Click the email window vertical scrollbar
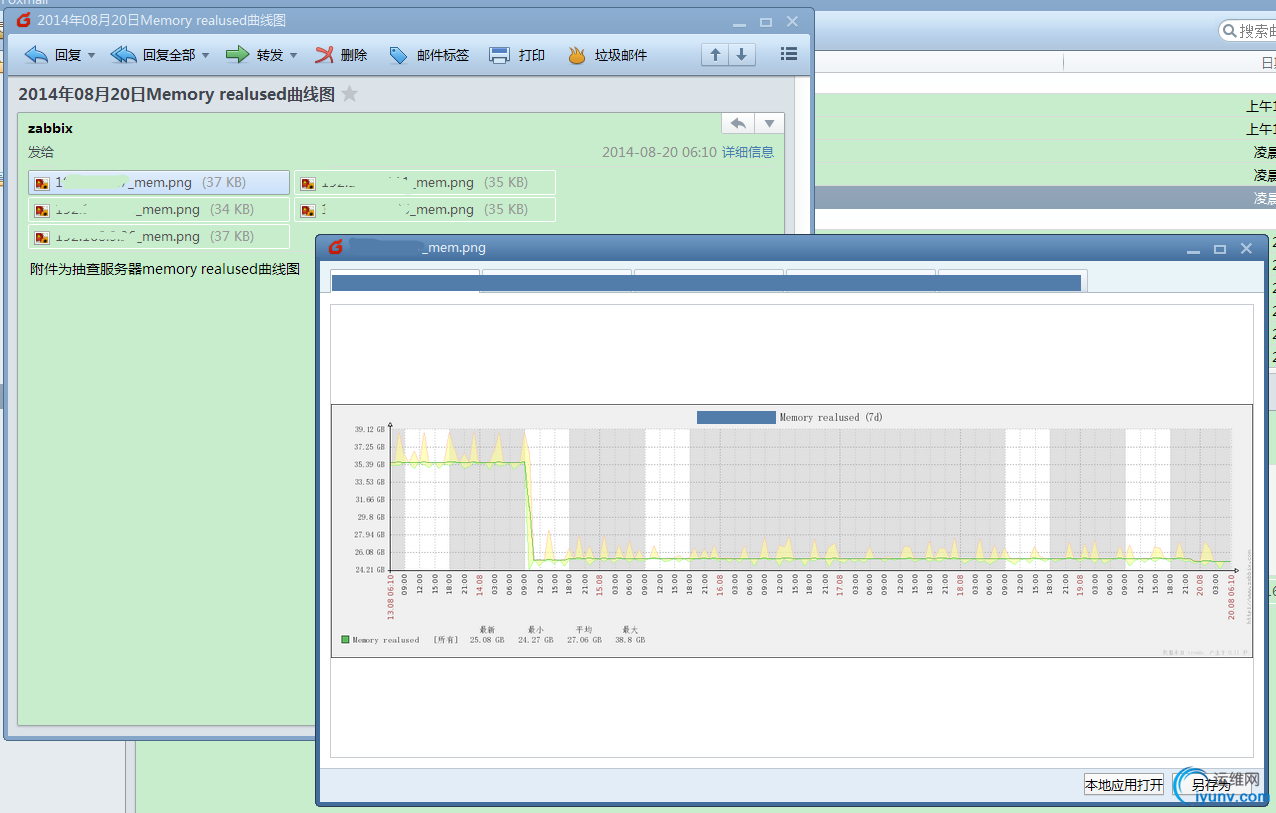This screenshot has height=813, width=1276. [x=802, y=155]
